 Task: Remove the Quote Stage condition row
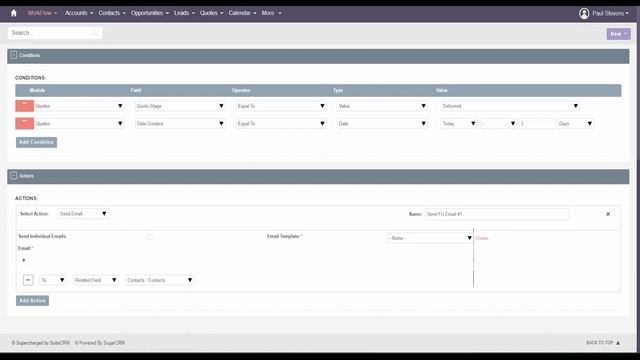click(x=24, y=106)
